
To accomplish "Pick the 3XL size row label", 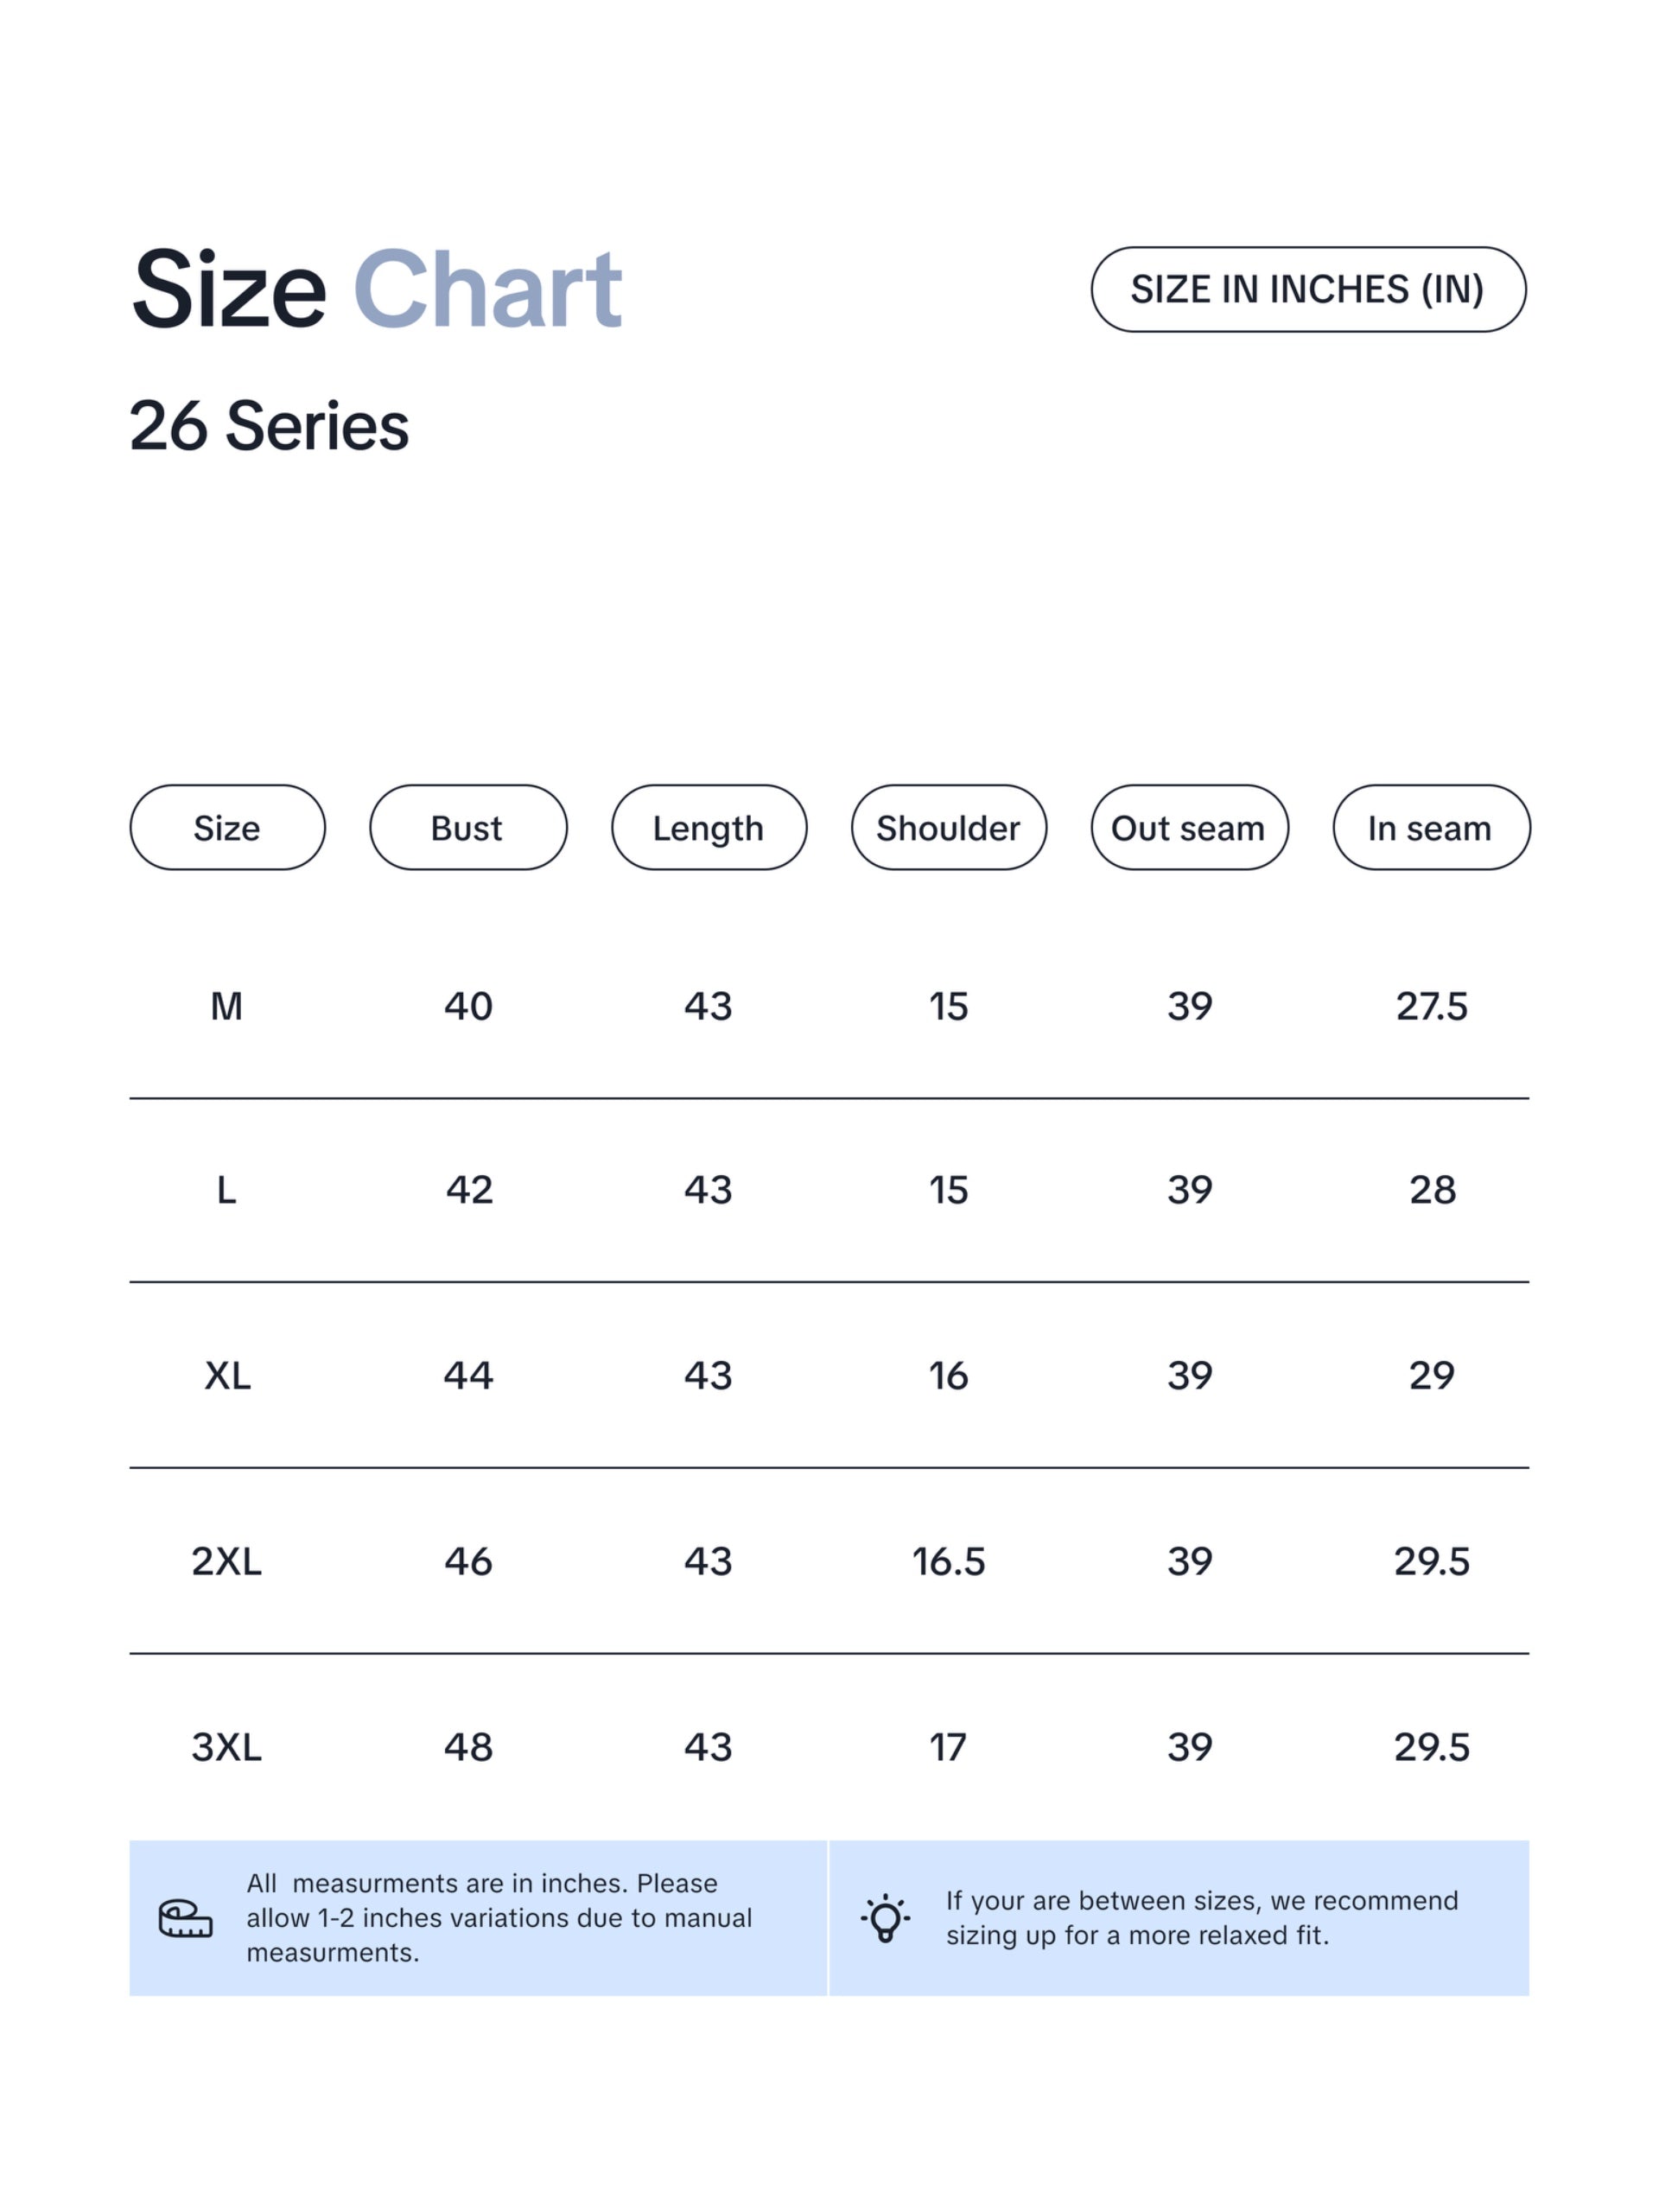I will pyautogui.click(x=227, y=1747).
